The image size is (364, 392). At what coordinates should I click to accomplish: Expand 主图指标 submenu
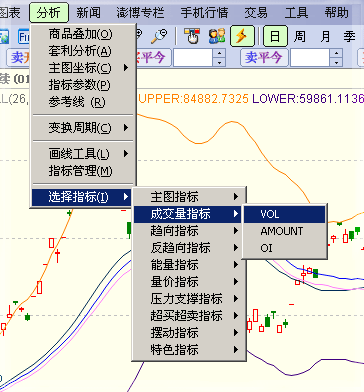189,197
